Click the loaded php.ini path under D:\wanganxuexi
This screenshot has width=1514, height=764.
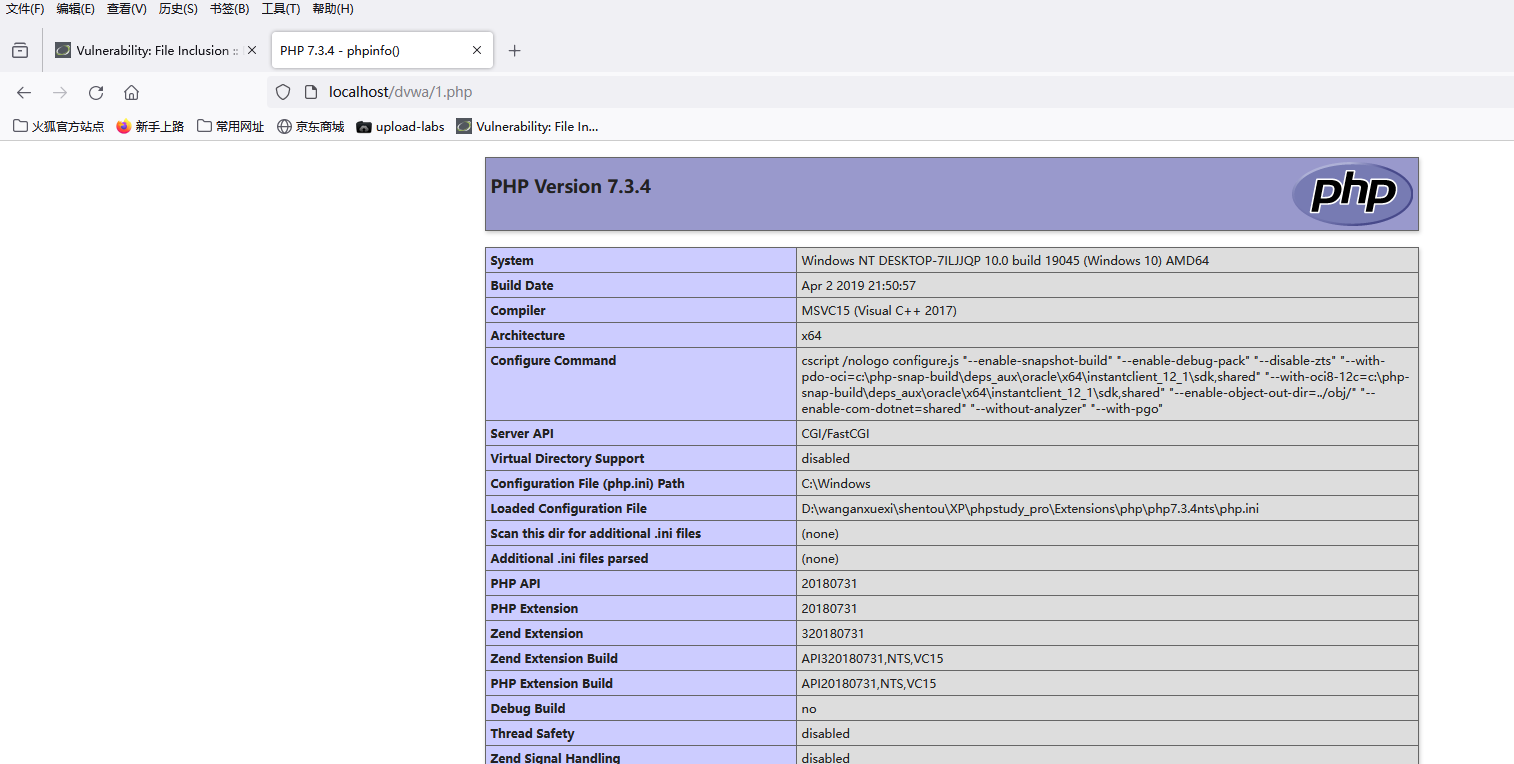click(x=1030, y=509)
